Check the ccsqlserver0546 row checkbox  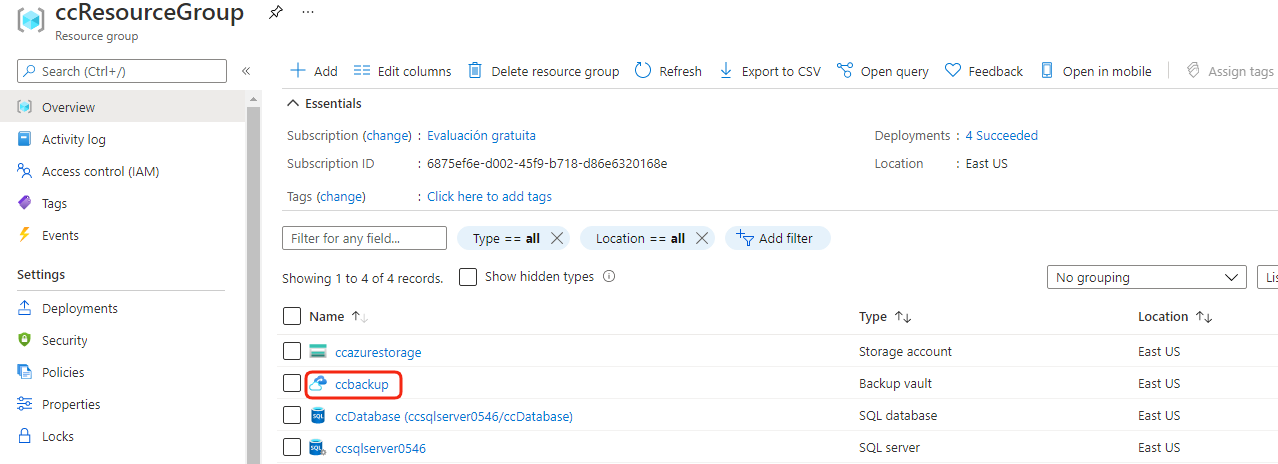click(x=292, y=447)
